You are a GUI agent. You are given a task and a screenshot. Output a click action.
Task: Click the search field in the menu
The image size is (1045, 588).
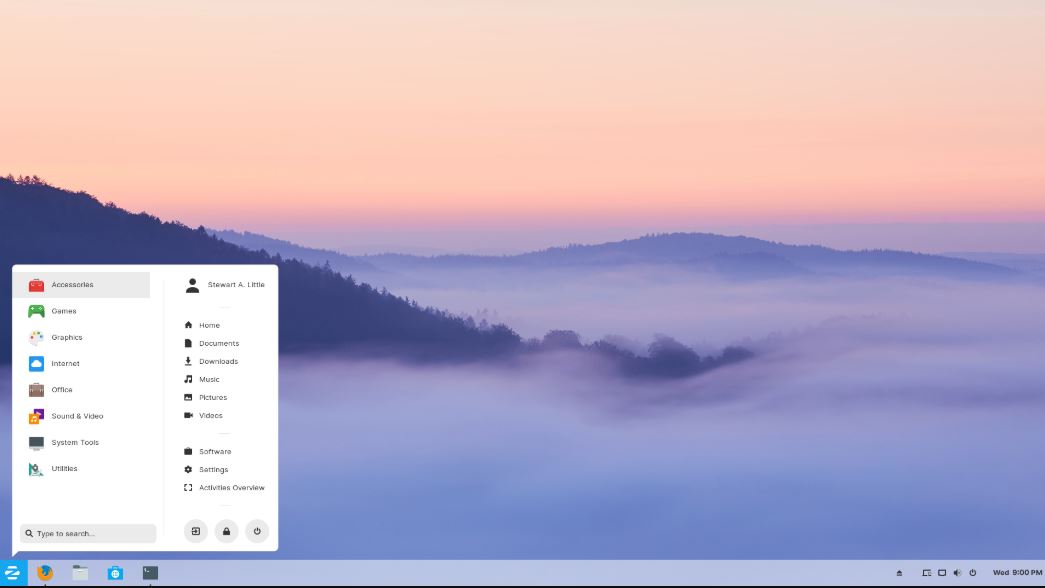click(88, 533)
